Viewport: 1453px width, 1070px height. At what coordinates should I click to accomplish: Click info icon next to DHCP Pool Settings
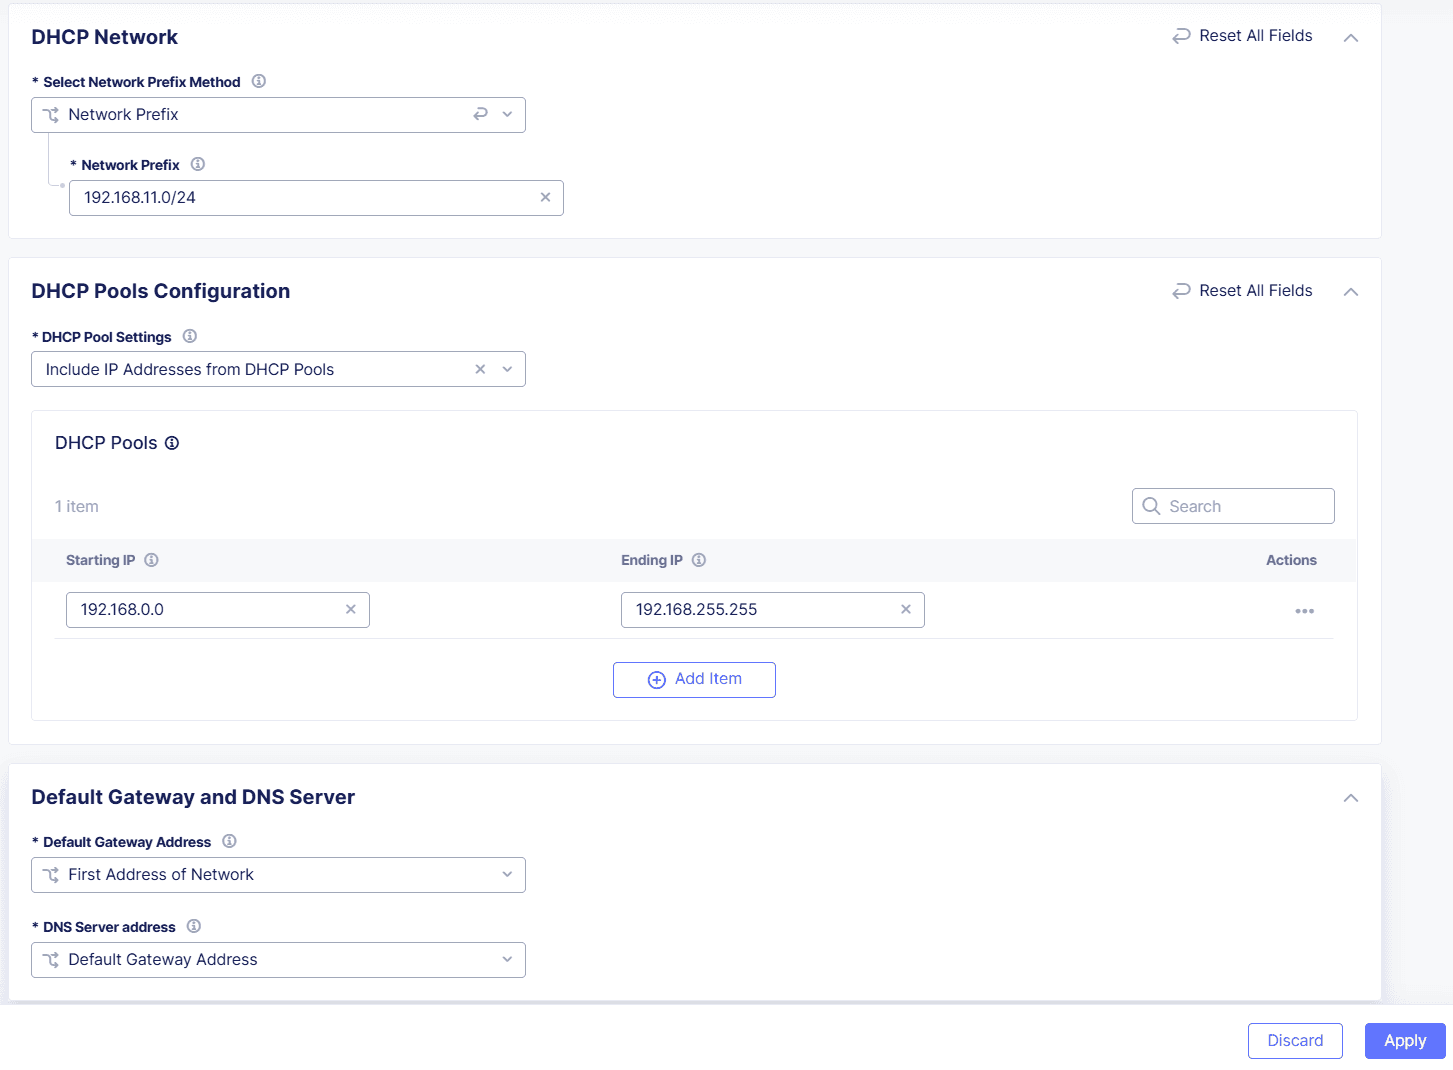click(x=190, y=336)
